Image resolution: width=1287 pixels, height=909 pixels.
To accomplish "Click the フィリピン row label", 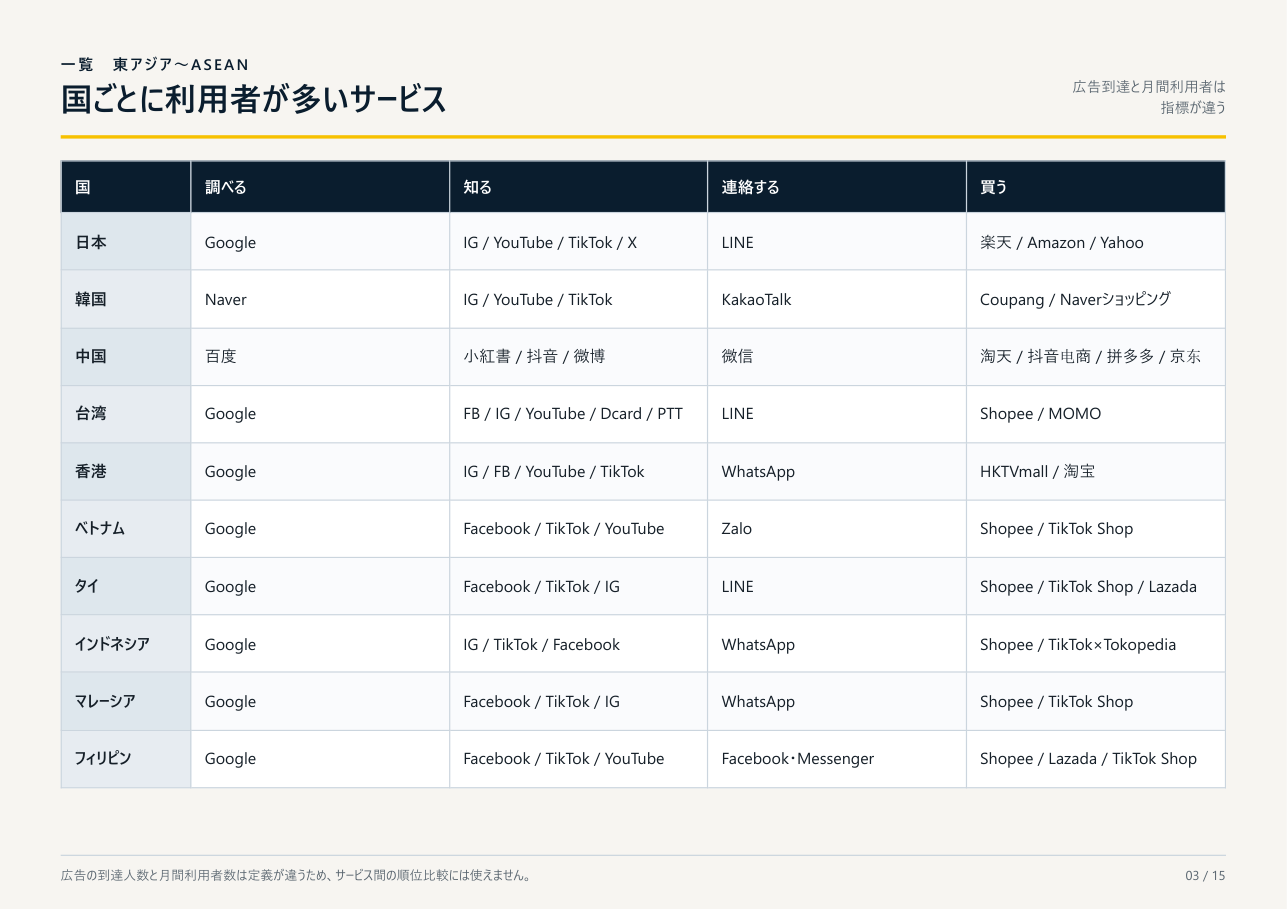I will pos(126,759).
